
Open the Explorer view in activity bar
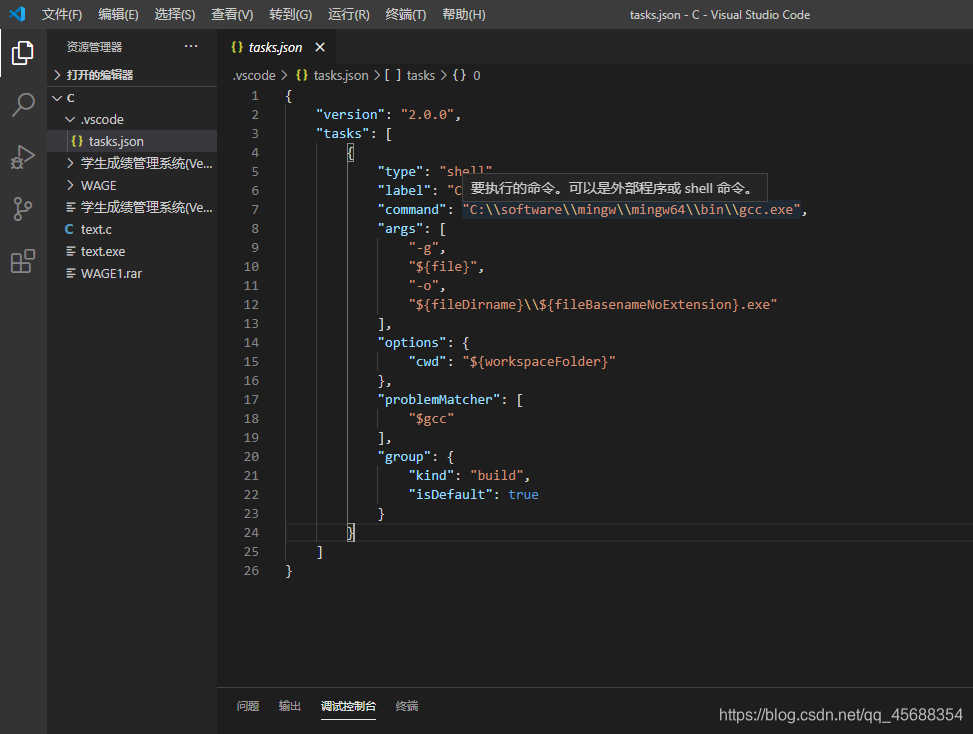click(x=23, y=53)
